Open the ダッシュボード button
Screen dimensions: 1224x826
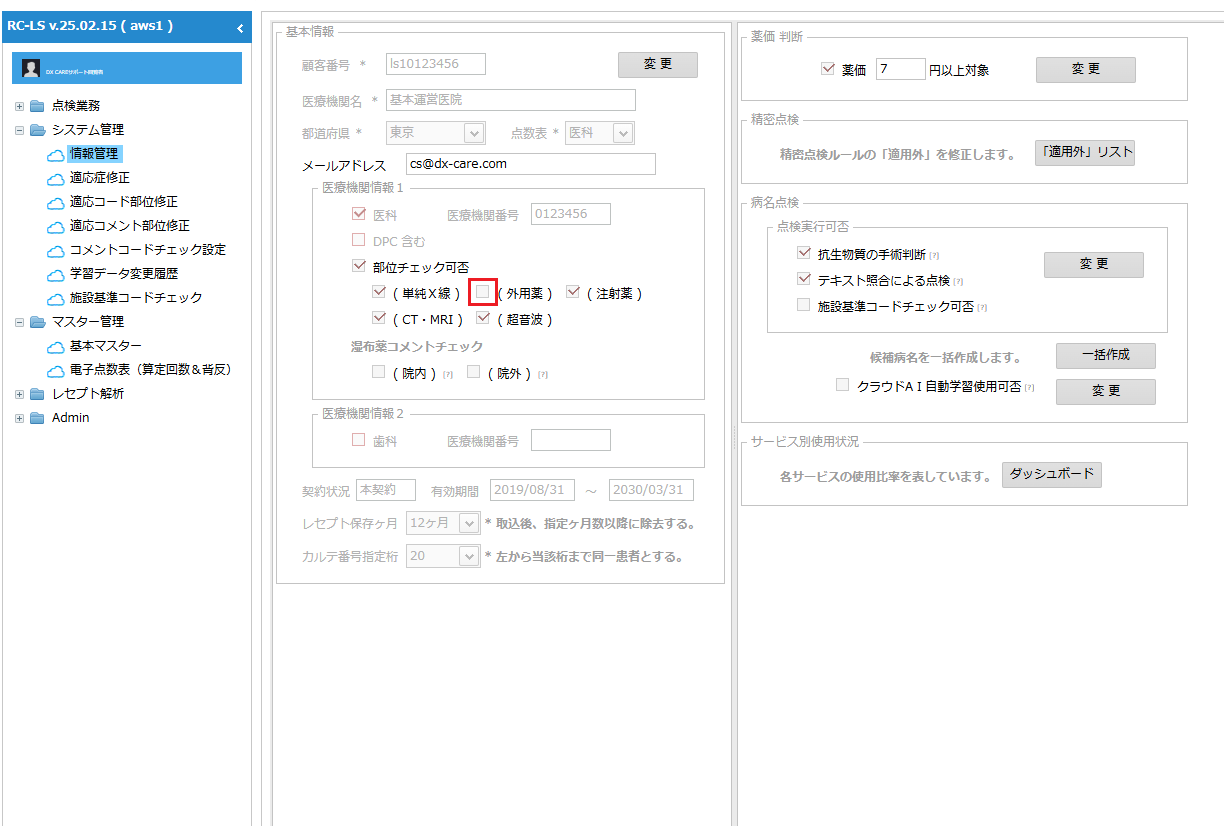click(1052, 475)
